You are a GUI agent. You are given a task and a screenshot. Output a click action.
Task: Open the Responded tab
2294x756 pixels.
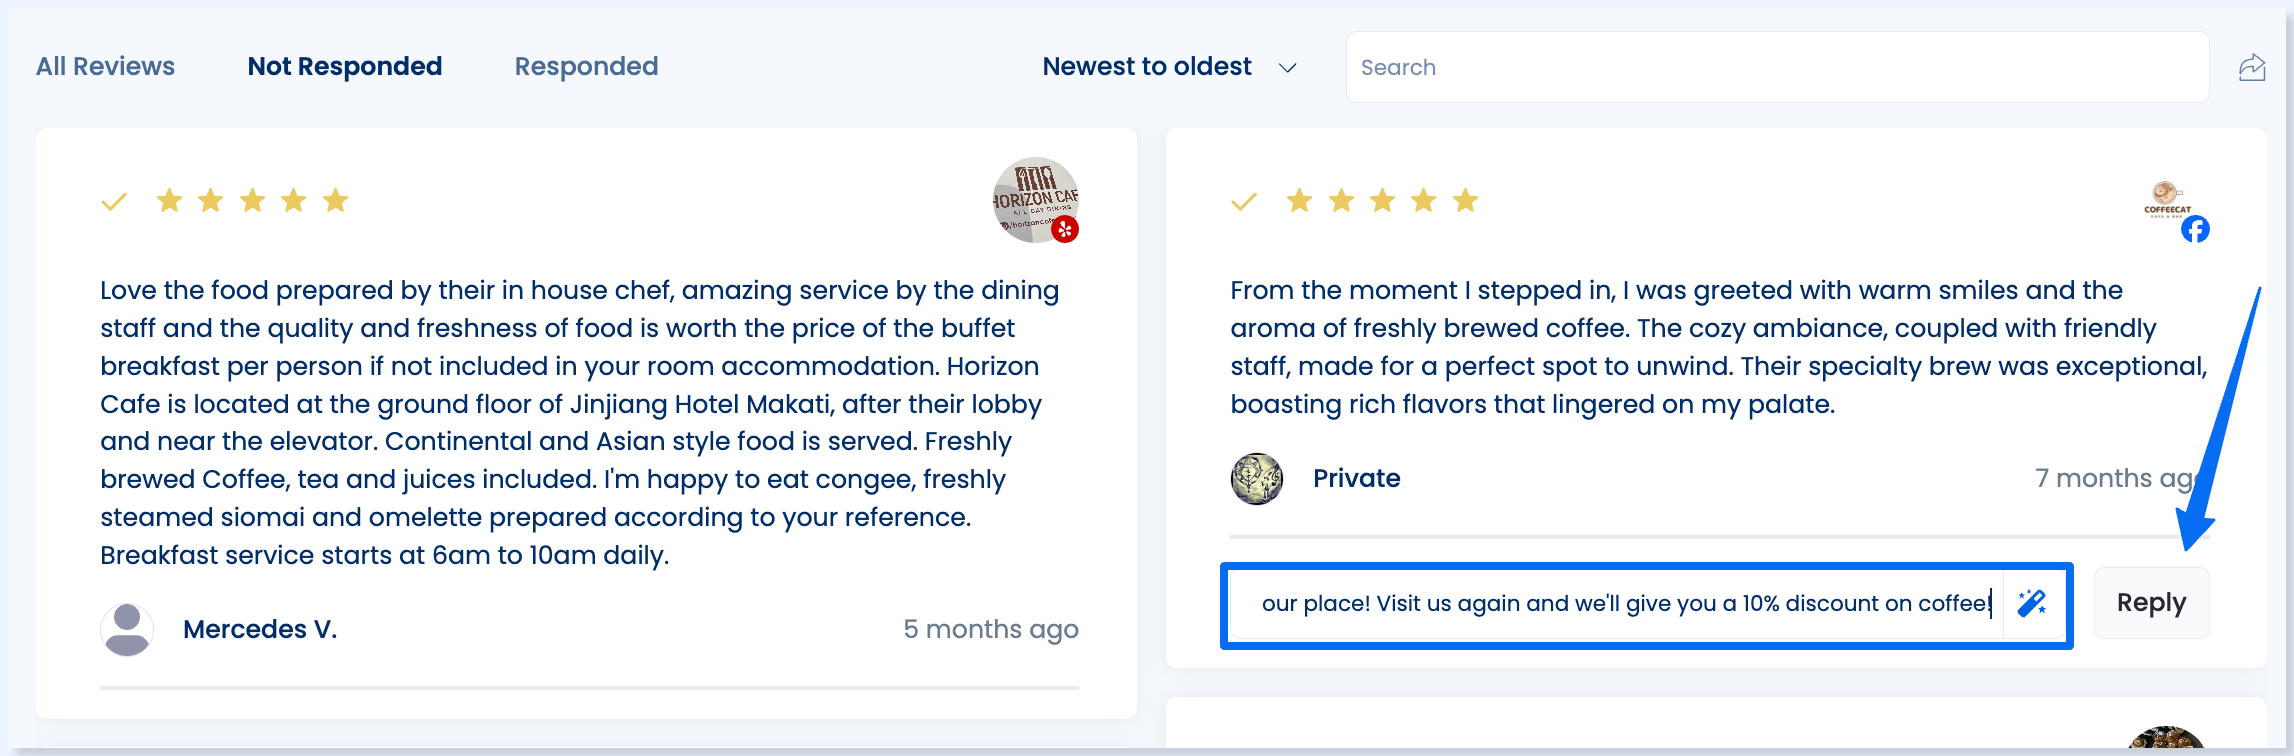(x=586, y=67)
